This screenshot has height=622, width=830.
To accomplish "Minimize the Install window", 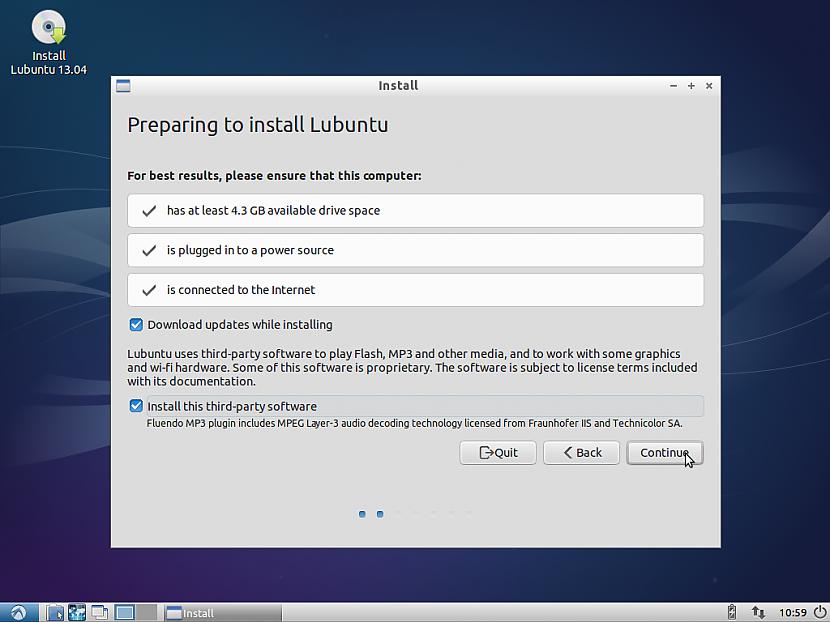I will [673, 86].
